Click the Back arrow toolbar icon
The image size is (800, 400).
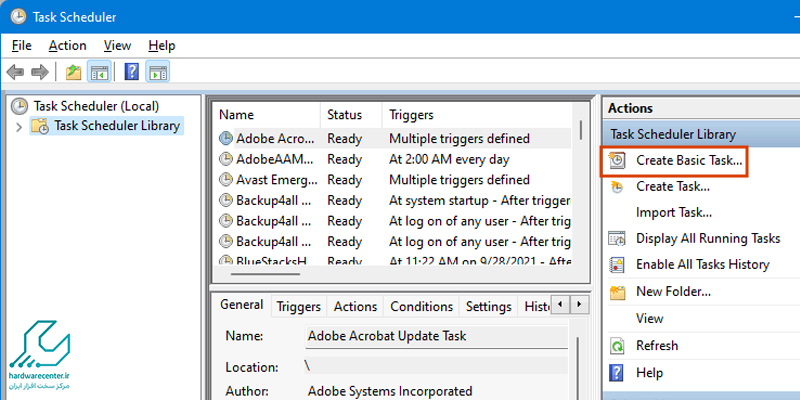coord(15,72)
